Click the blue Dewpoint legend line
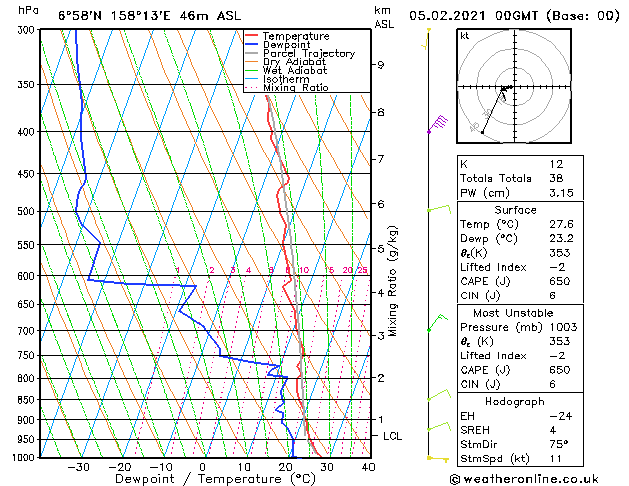The image size is (629, 486). pos(252,45)
